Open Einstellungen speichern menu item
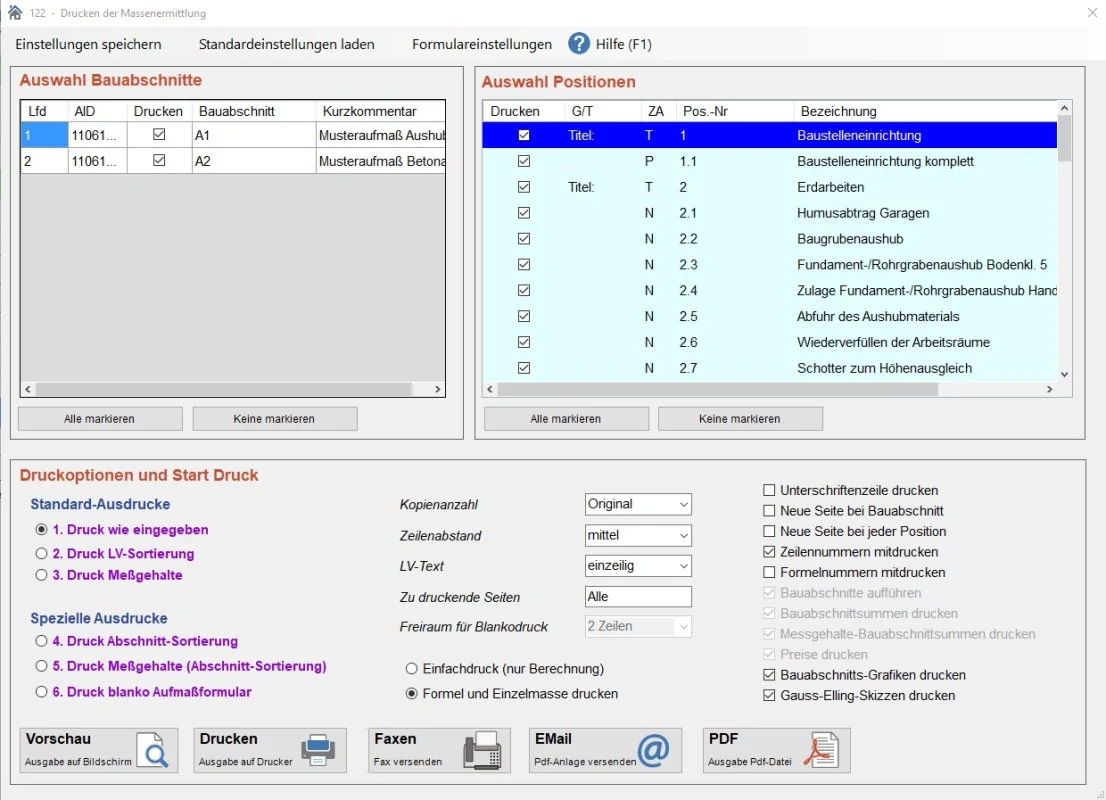The height and width of the screenshot is (800, 1106). (88, 44)
